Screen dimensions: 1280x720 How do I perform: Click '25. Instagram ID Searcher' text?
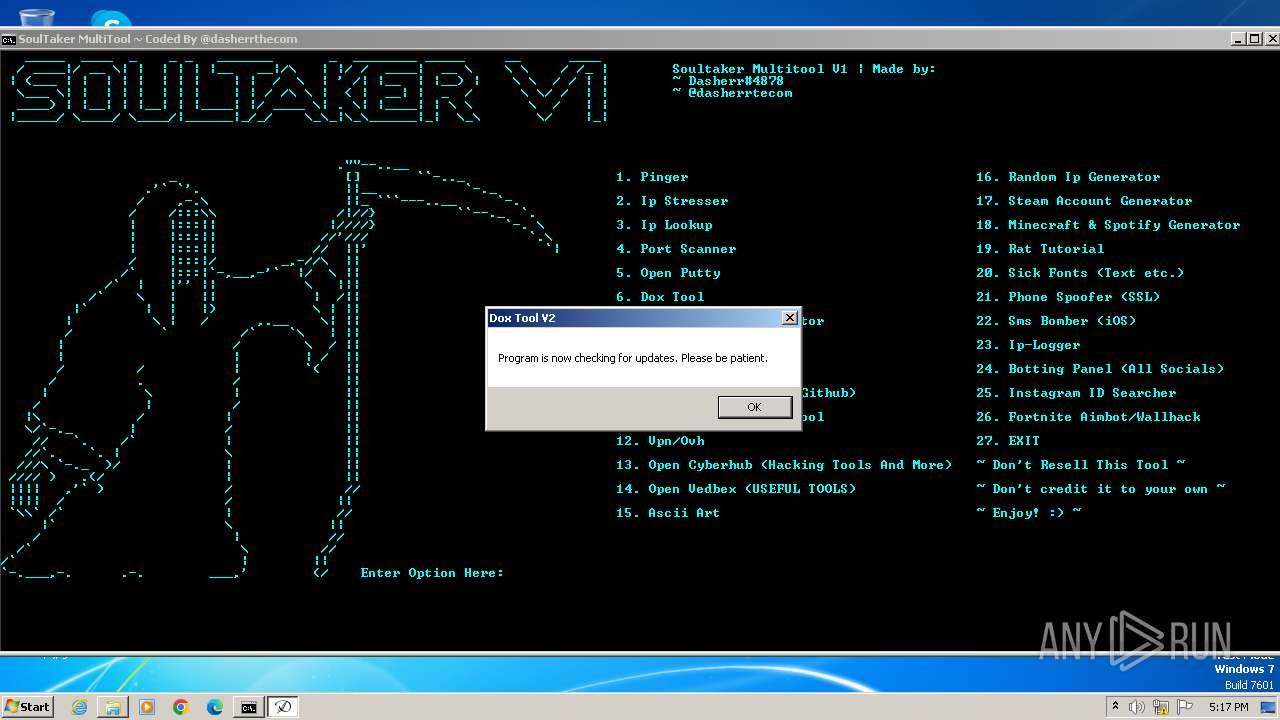pyautogui.click(x=1076, y=393)
